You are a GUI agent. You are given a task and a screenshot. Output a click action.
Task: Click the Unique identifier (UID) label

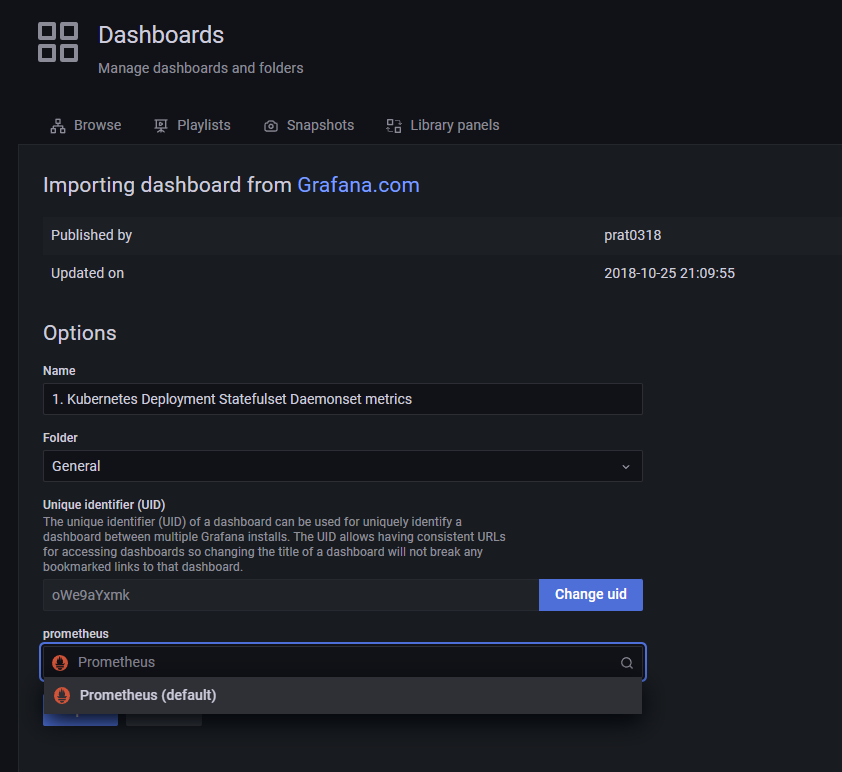coord(104,505)
